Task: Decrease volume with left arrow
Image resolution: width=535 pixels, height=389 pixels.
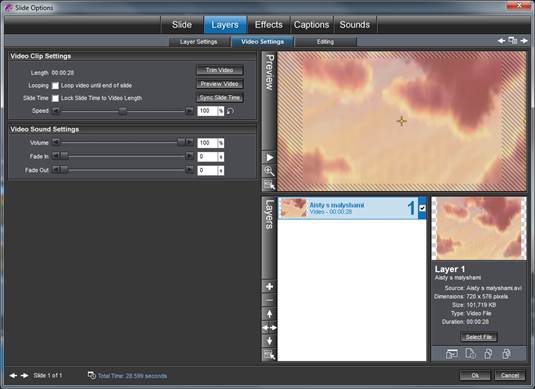Action: (56, 142)
